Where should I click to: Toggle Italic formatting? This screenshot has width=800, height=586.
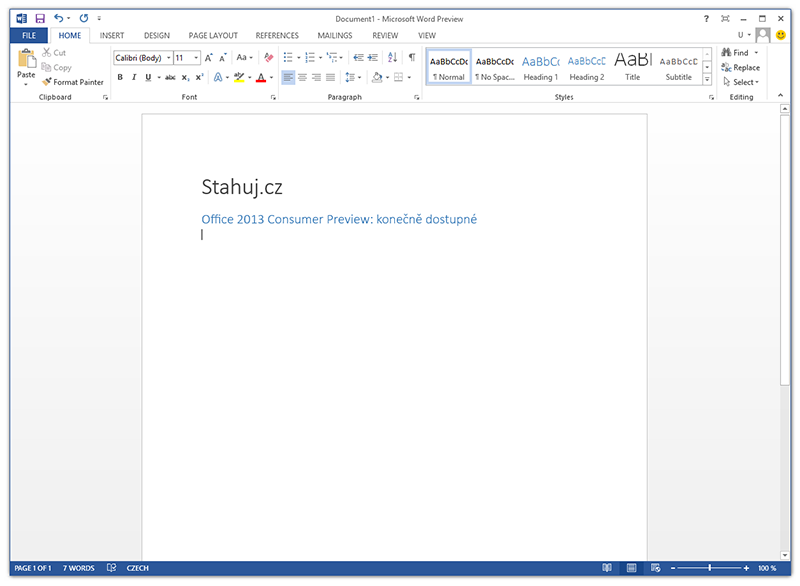point(134,78)
